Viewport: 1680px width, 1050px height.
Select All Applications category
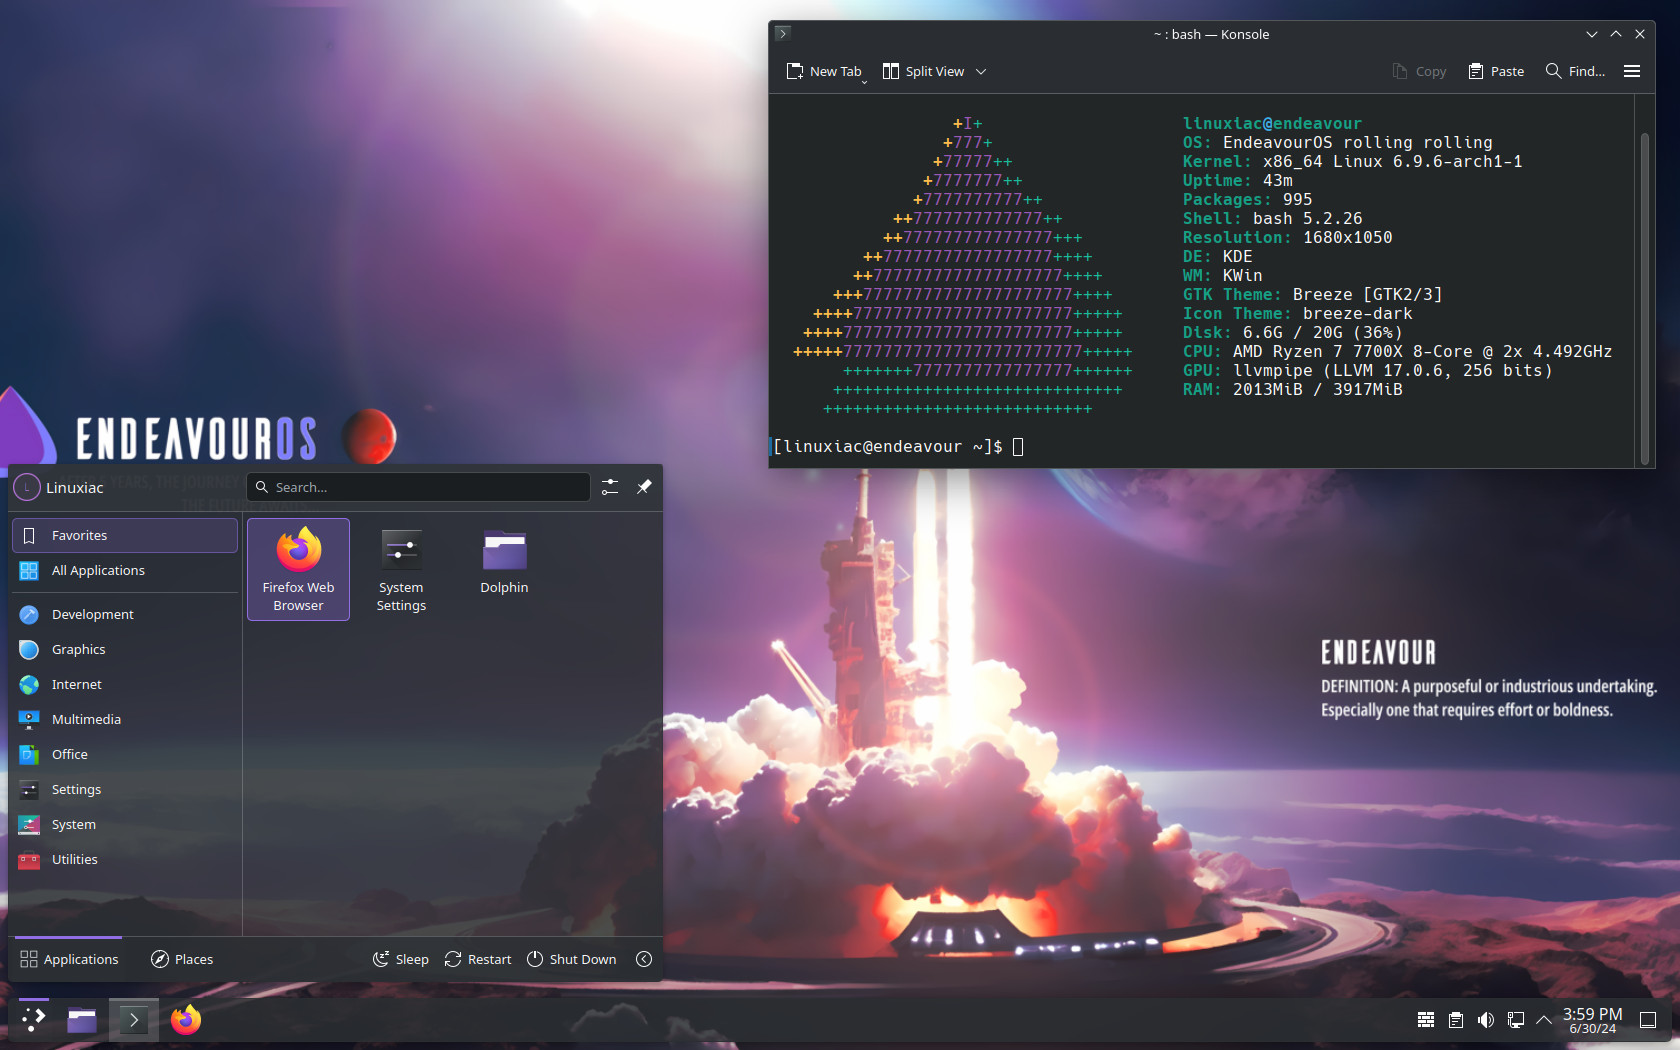[x=125, y=570]
